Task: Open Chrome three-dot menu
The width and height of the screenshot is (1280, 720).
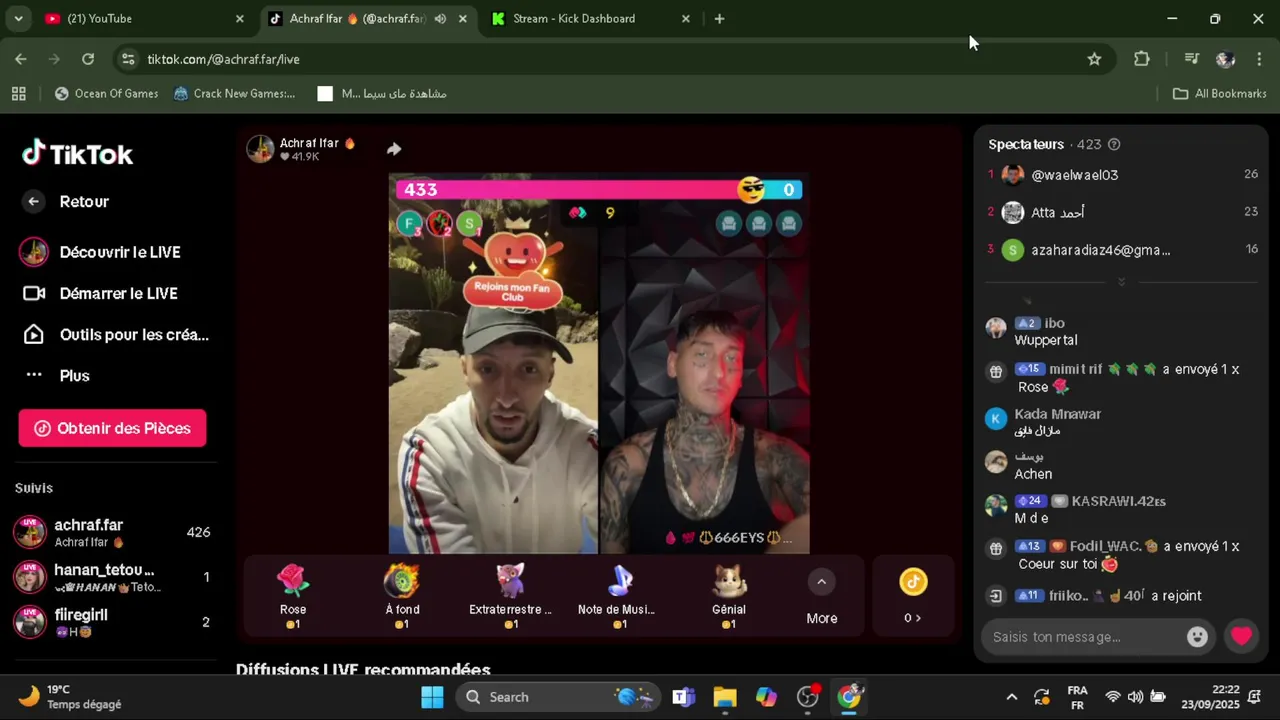Action: tap(1259, 59)
